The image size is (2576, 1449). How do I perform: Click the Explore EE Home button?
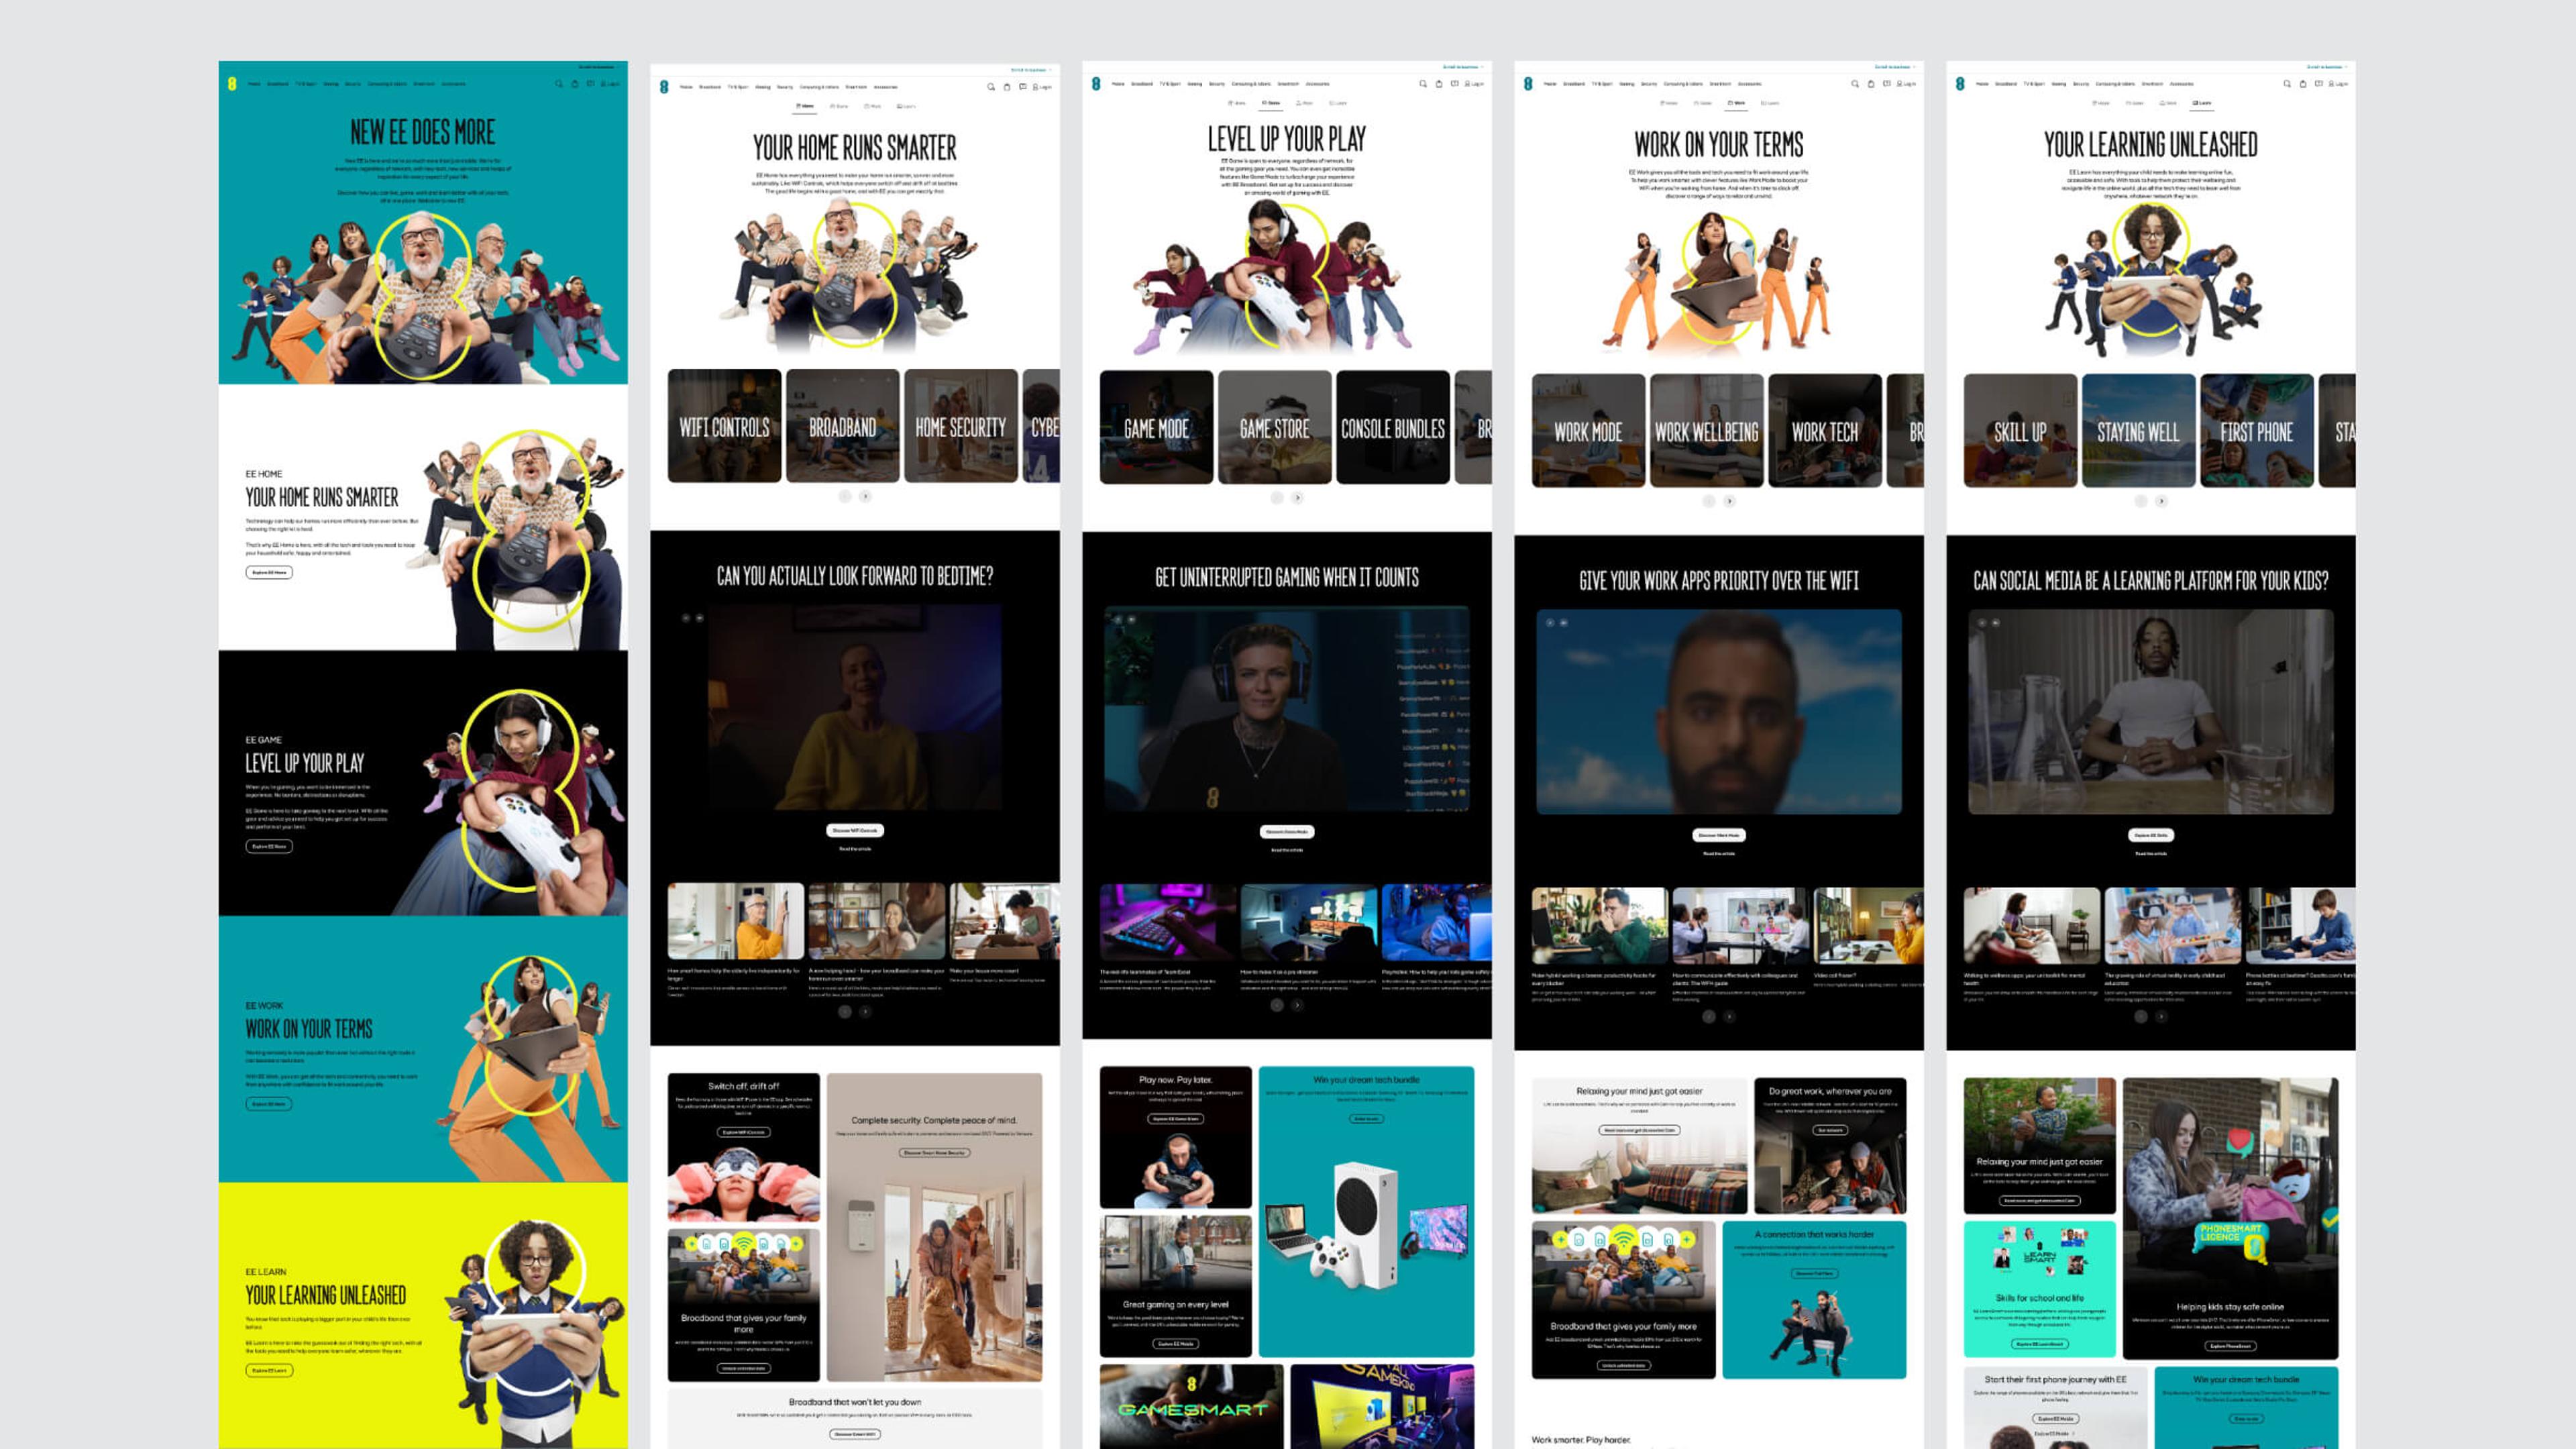[269, 572]
